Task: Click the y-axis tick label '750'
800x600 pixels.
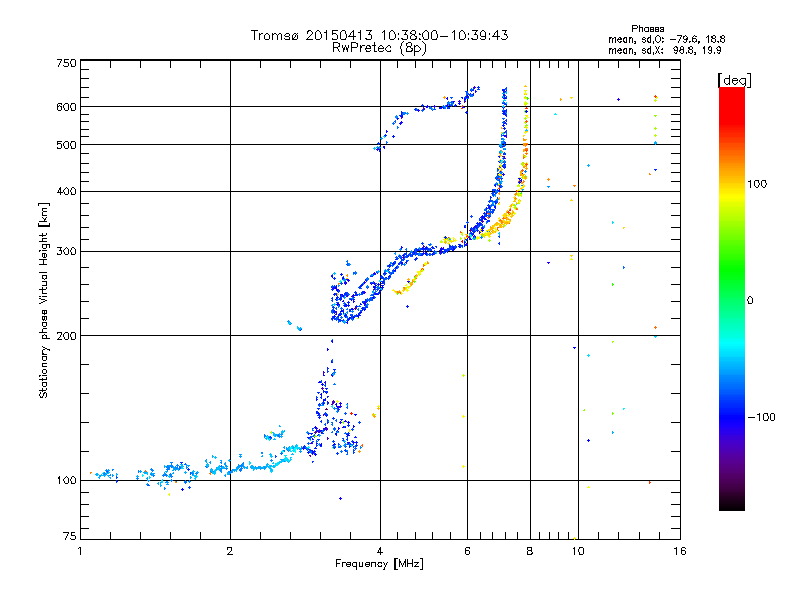Action: (x=66, y=63)
